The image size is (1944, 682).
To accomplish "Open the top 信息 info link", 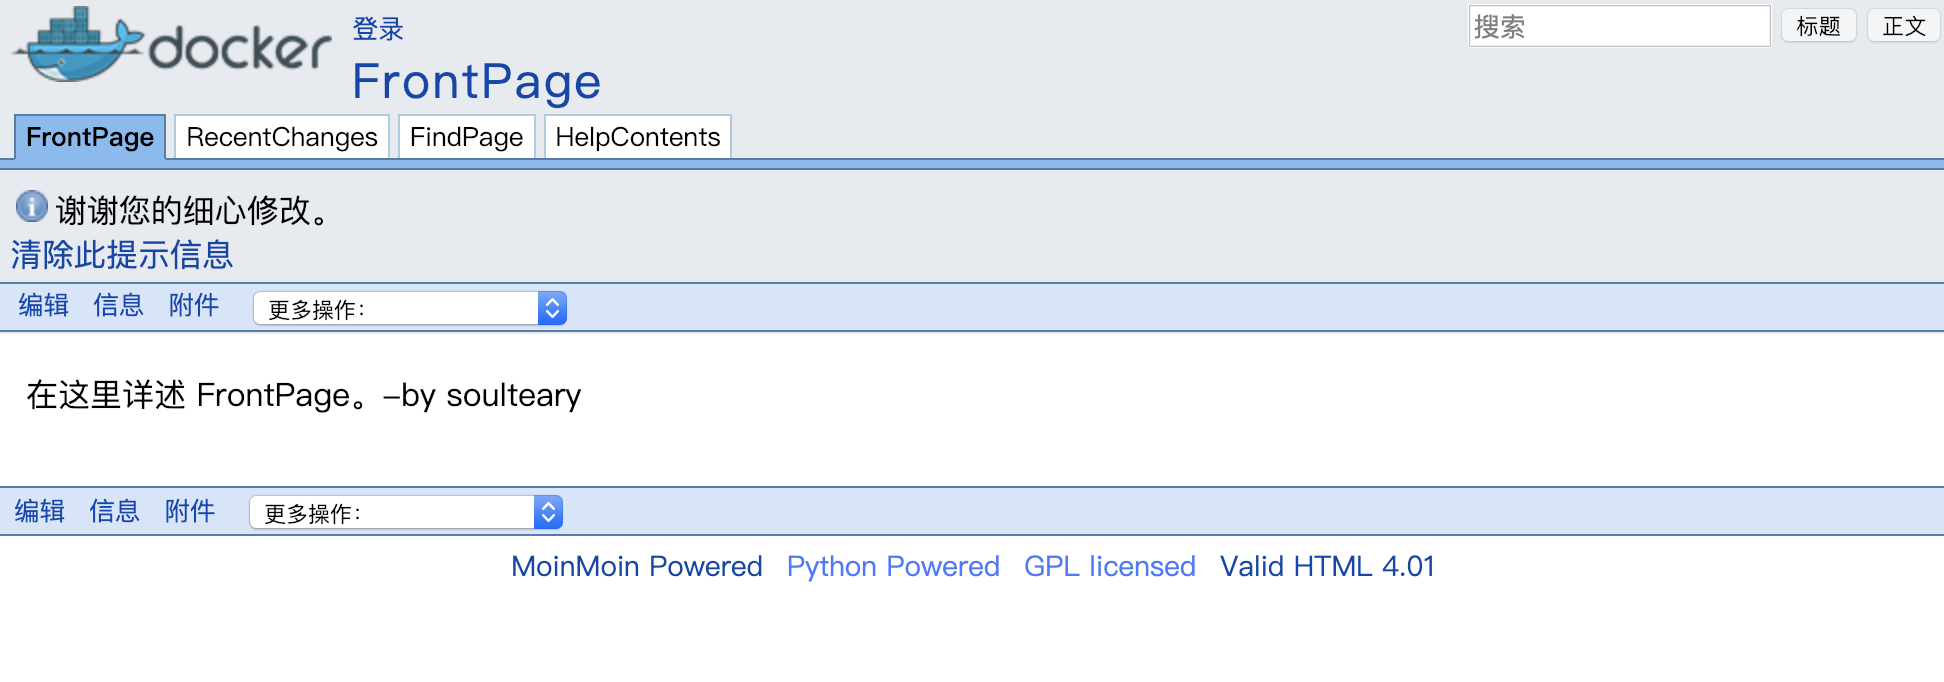I will (x=118, y=305).
